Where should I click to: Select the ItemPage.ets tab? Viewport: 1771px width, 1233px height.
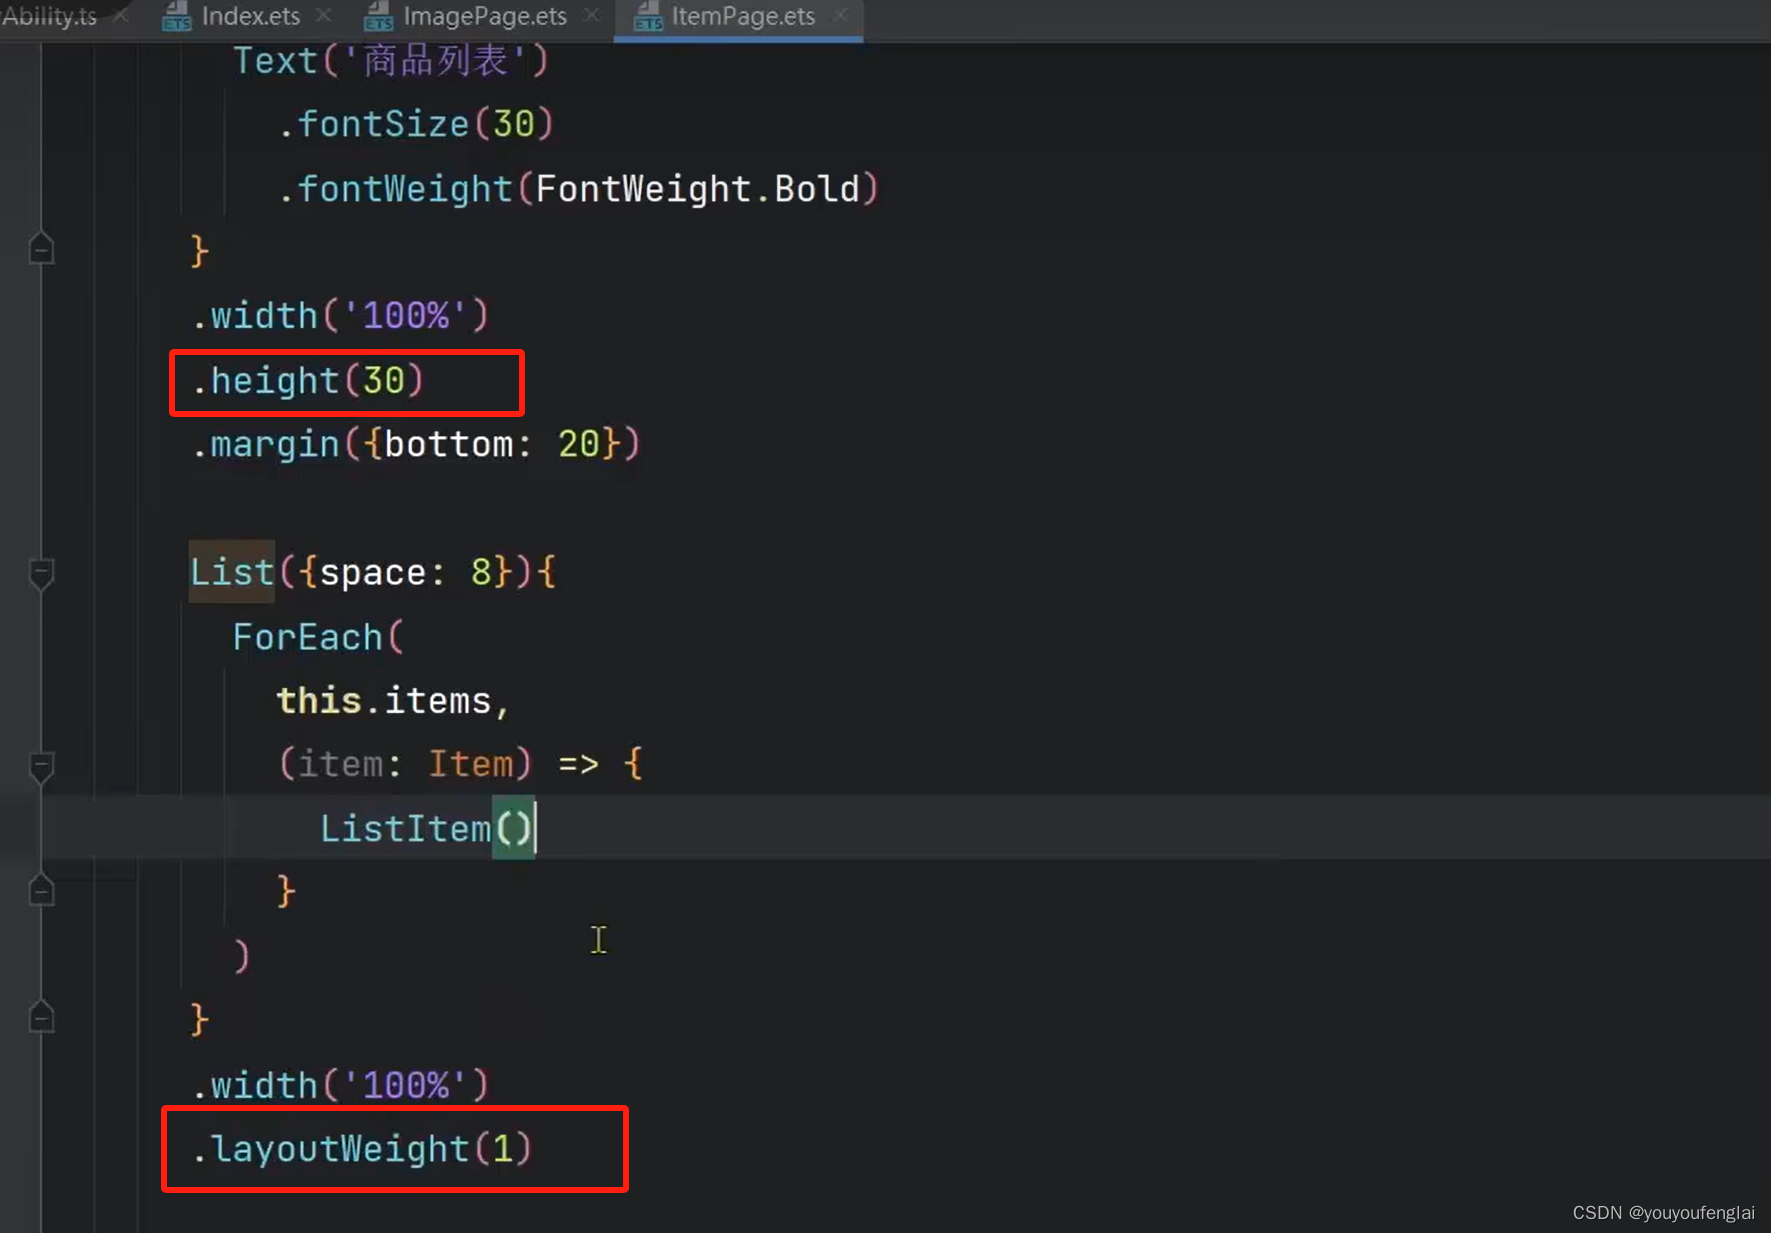click(743, 16)
